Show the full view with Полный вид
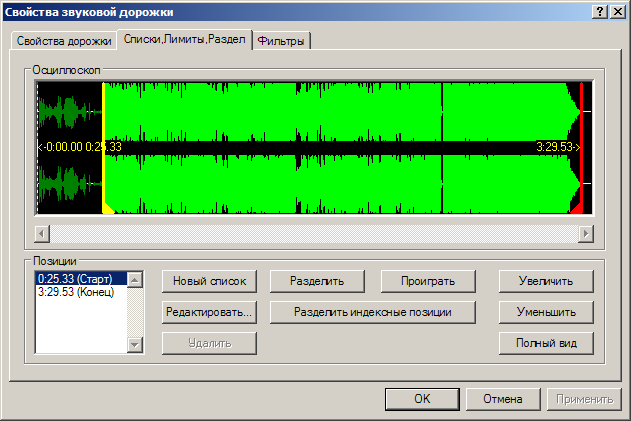The image size is (631, 421). click(x=546, y=343)
